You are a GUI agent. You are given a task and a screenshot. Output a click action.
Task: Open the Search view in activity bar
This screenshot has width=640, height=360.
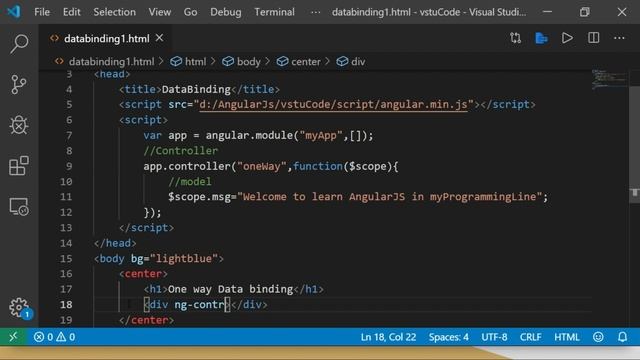click(19, 44)
